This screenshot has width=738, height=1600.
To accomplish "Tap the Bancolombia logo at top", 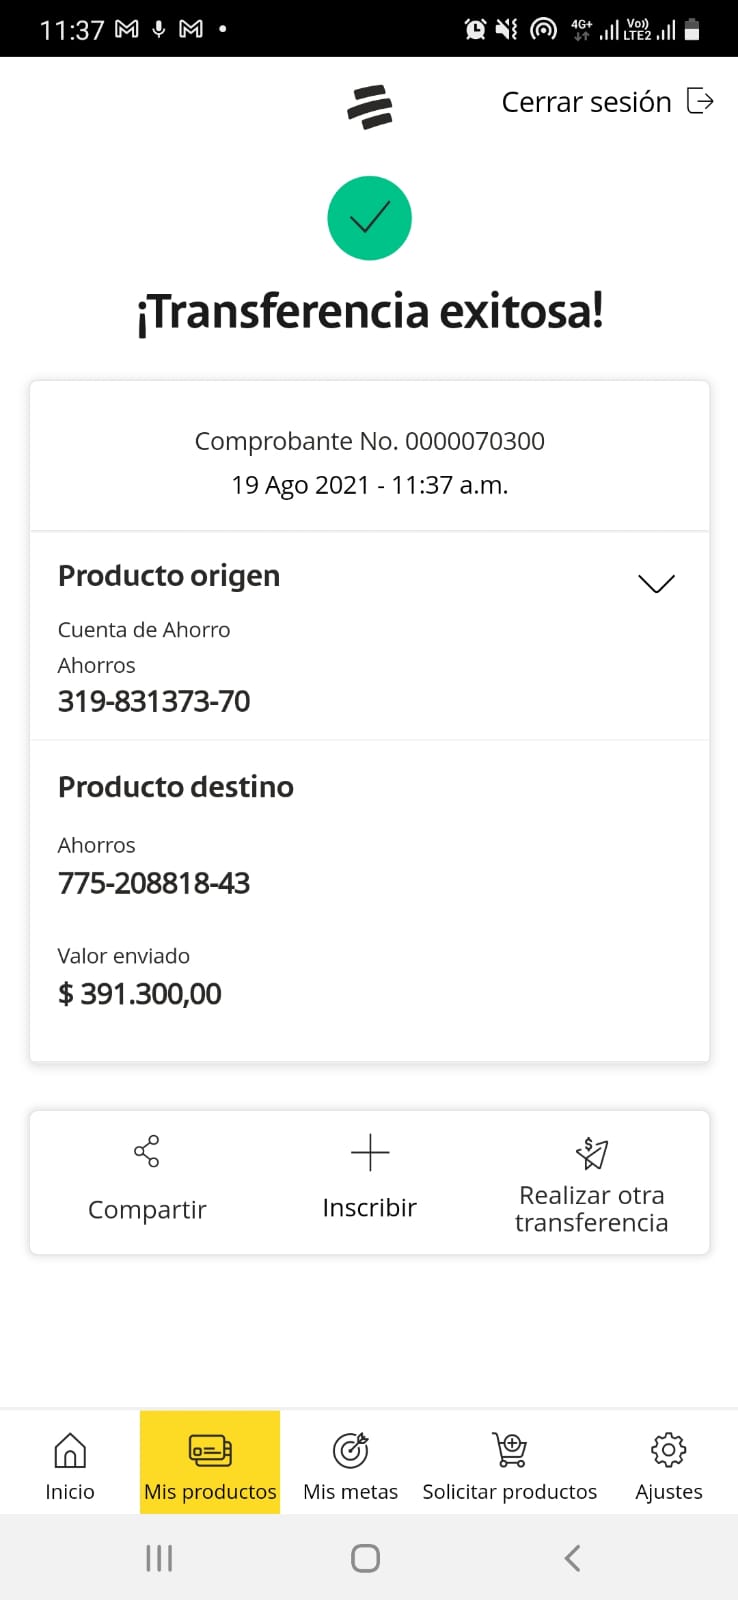I will (370, 107).
